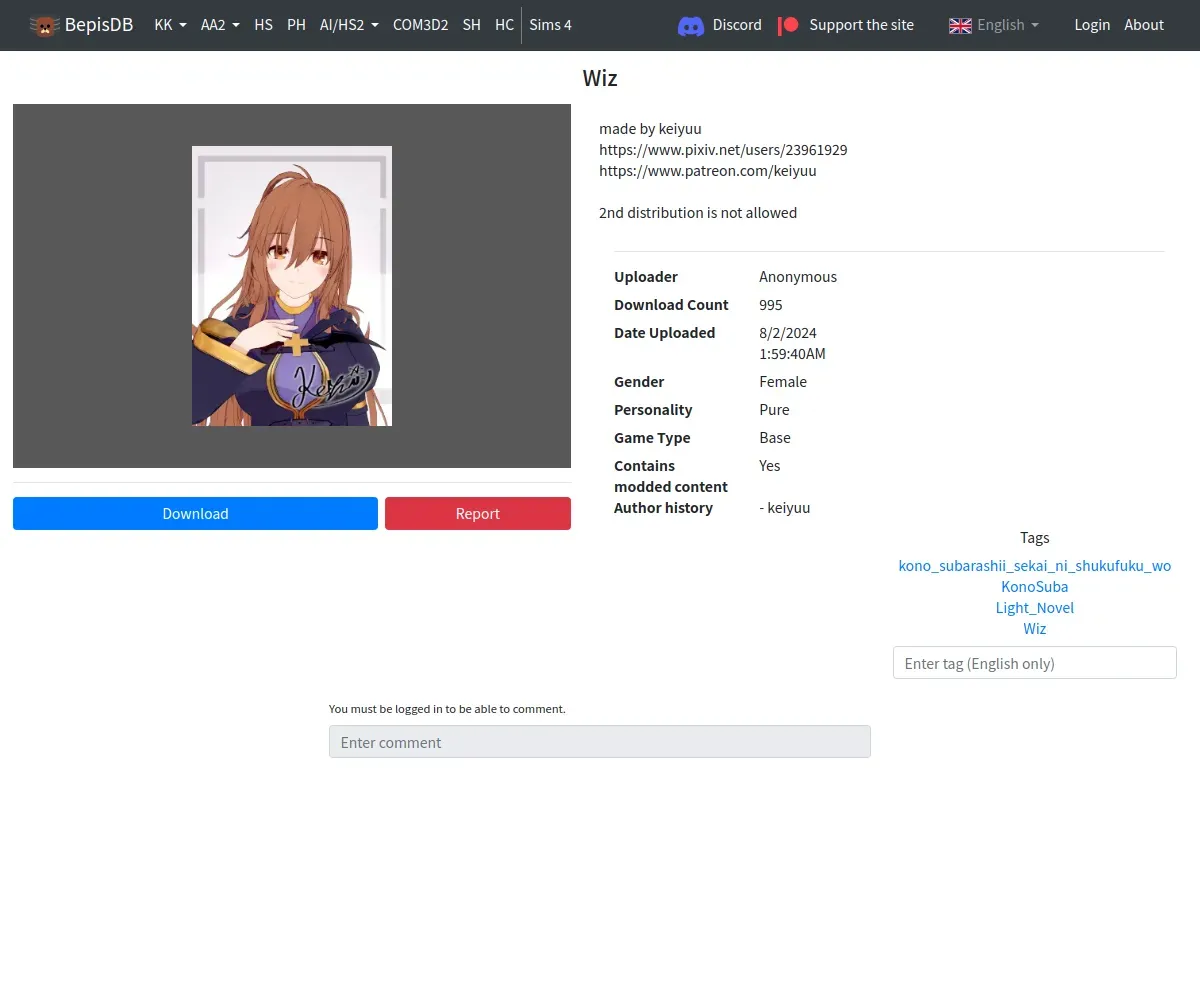Click the UK flag language icon

(x=960, y=25)
